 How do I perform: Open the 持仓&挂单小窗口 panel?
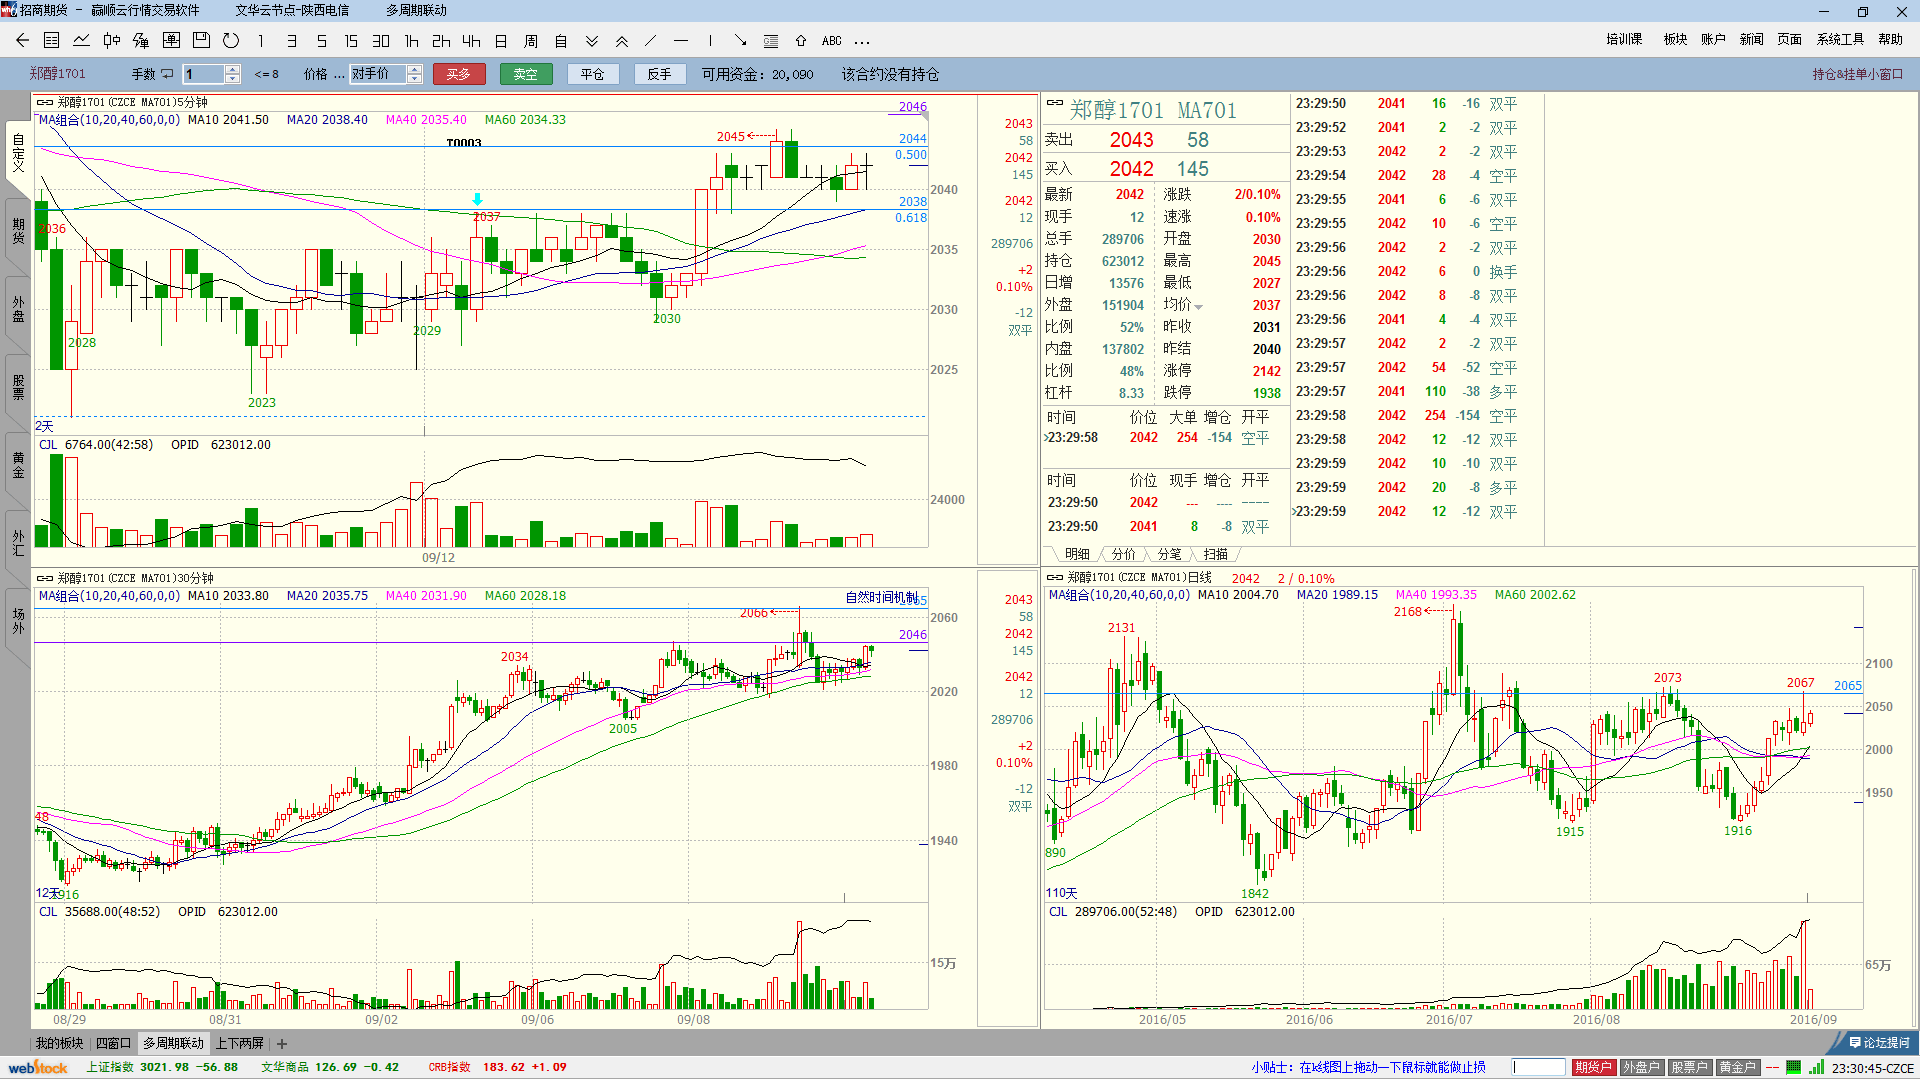(1858, 74)
